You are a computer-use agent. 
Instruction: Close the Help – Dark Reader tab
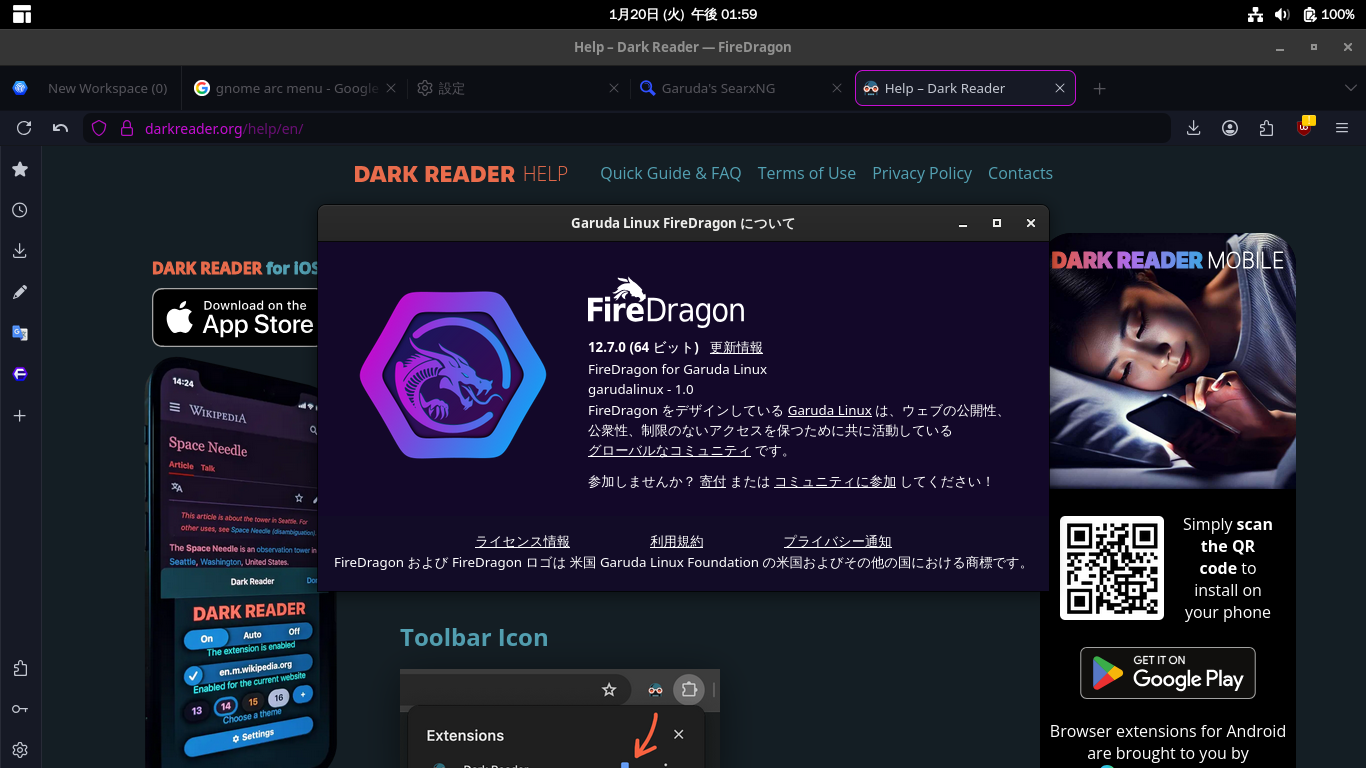[1060, 88]
